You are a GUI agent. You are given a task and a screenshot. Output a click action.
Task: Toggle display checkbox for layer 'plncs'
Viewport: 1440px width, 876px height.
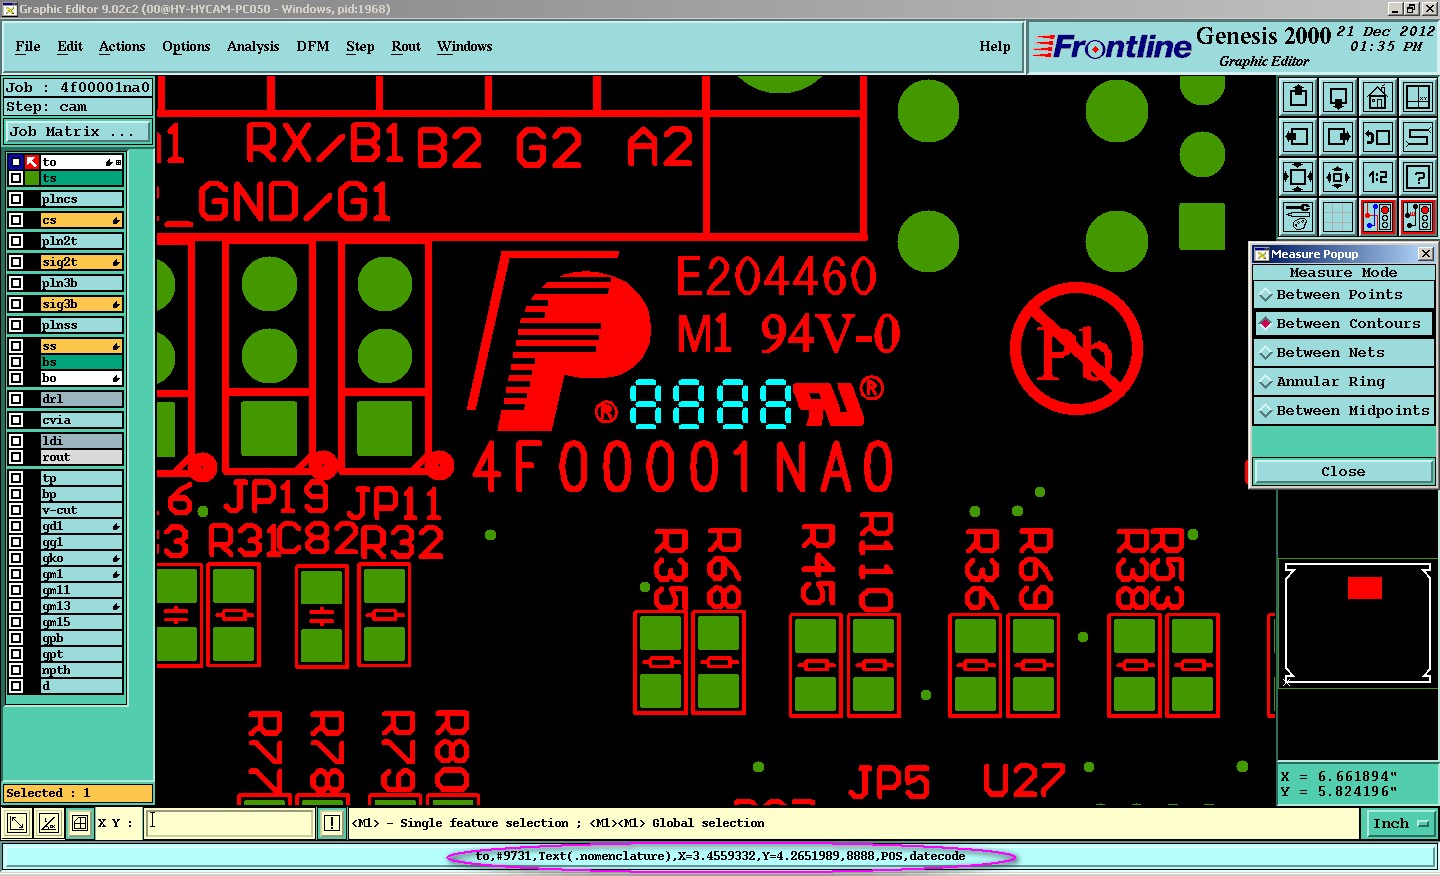coord(16,199)
